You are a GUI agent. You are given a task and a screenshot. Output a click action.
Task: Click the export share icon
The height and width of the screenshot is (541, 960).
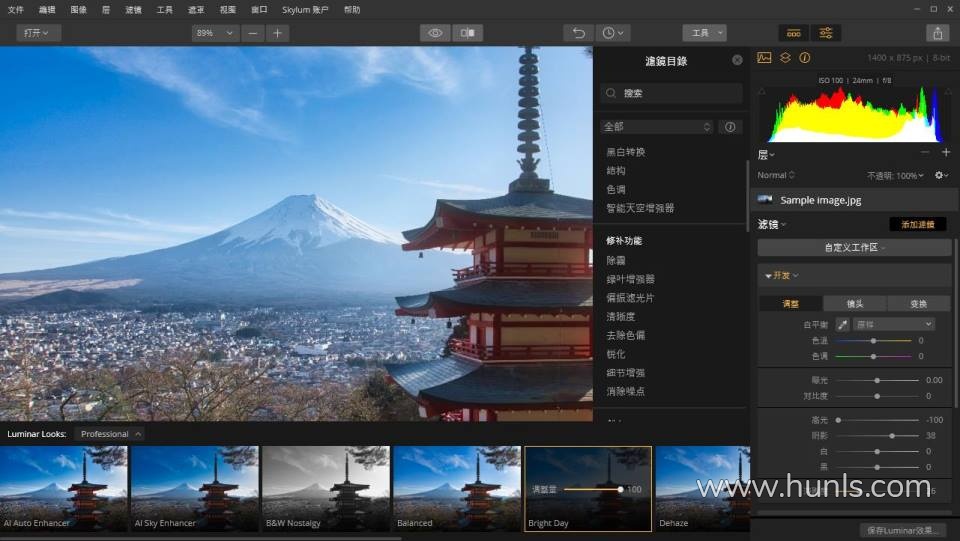pyautogui.click(x=937, y=33)
